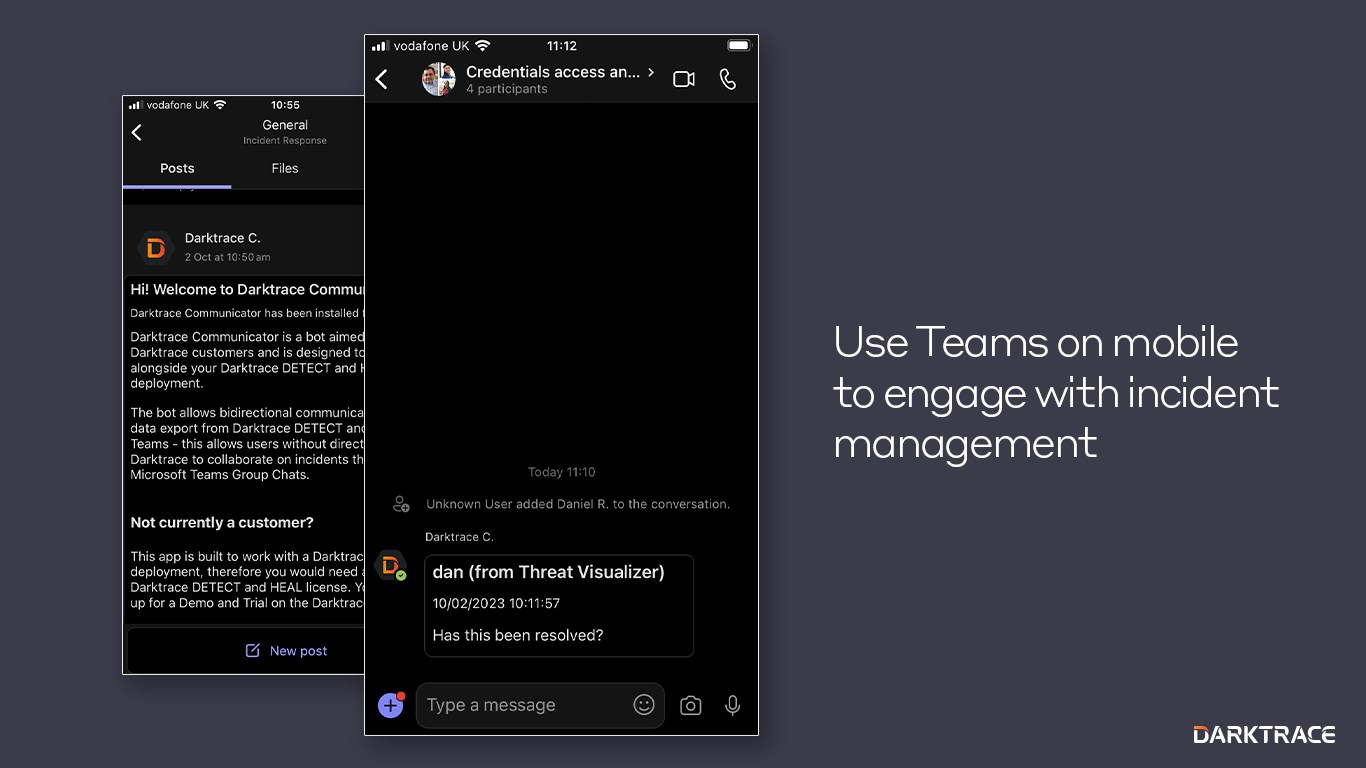The image size is (1366, 768).
Task: Select the 'Hi! Welcome to Darktrace' heading
Action: point(247,289)
